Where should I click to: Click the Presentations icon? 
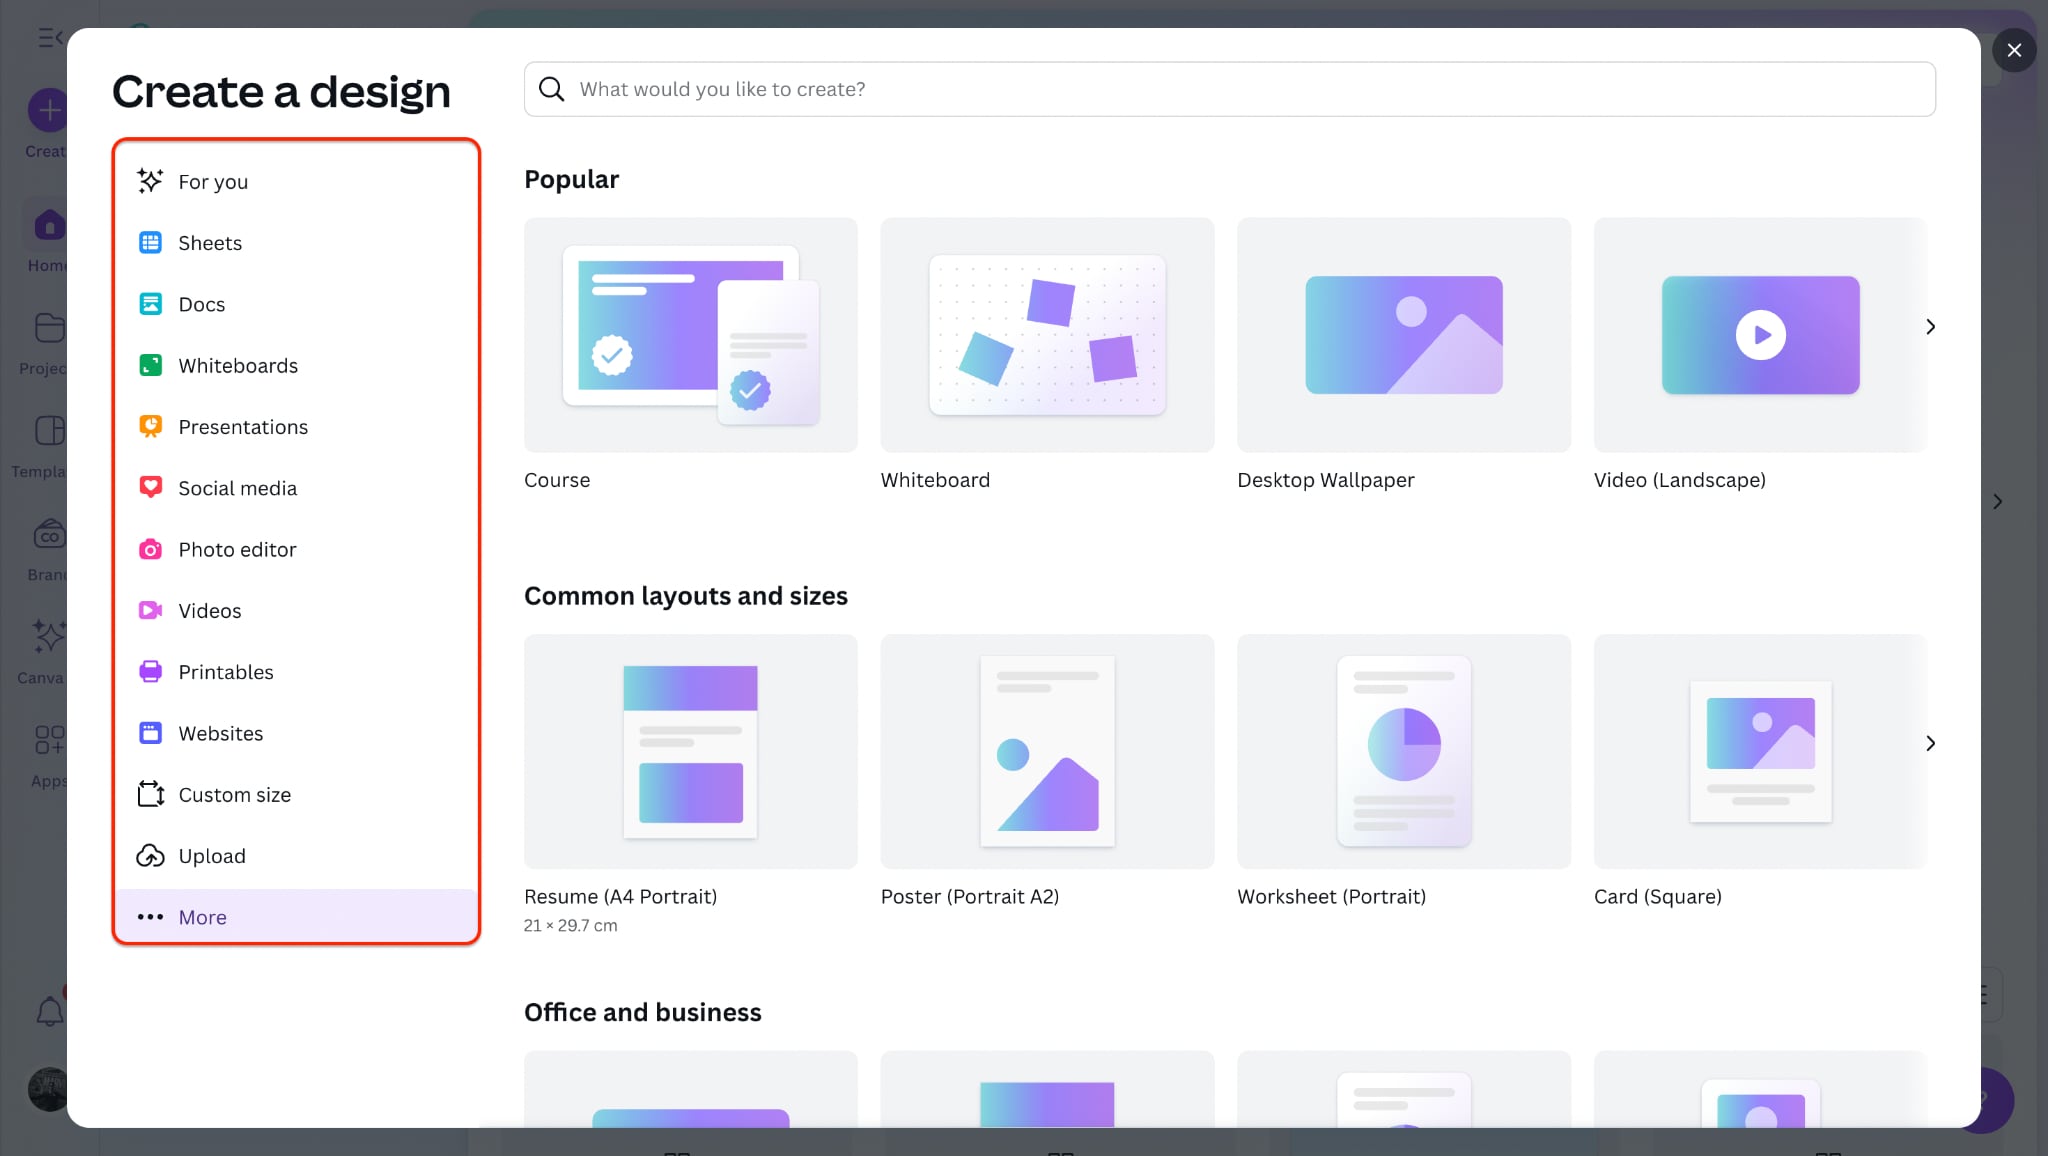click(150, 427)
